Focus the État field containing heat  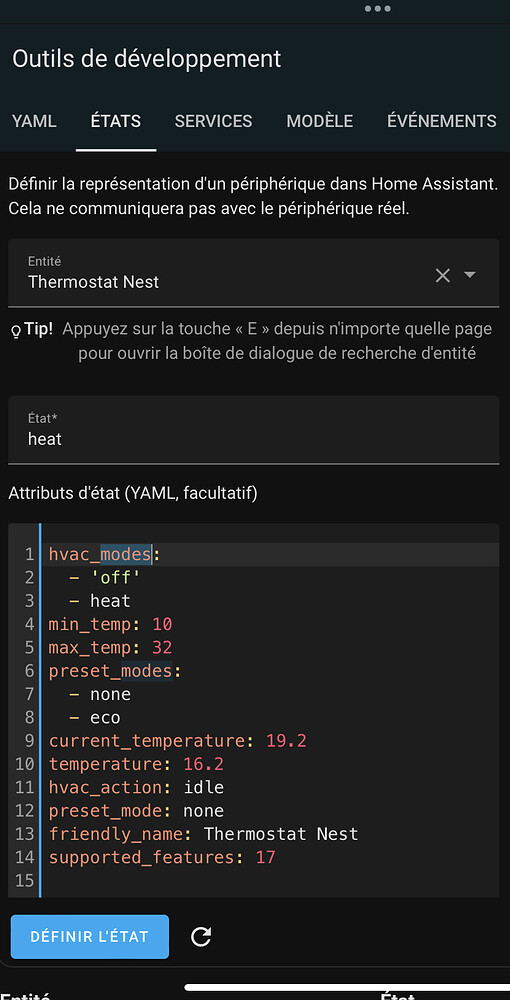click(254, 430)
